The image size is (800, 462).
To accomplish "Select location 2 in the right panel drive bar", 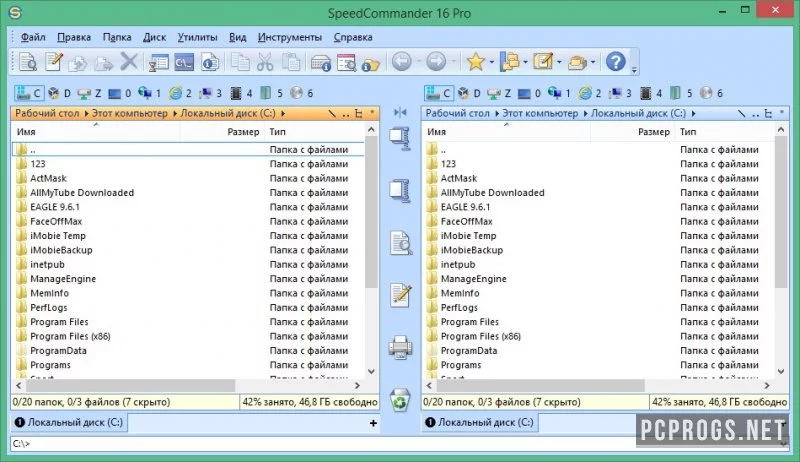I will [590, 93].
